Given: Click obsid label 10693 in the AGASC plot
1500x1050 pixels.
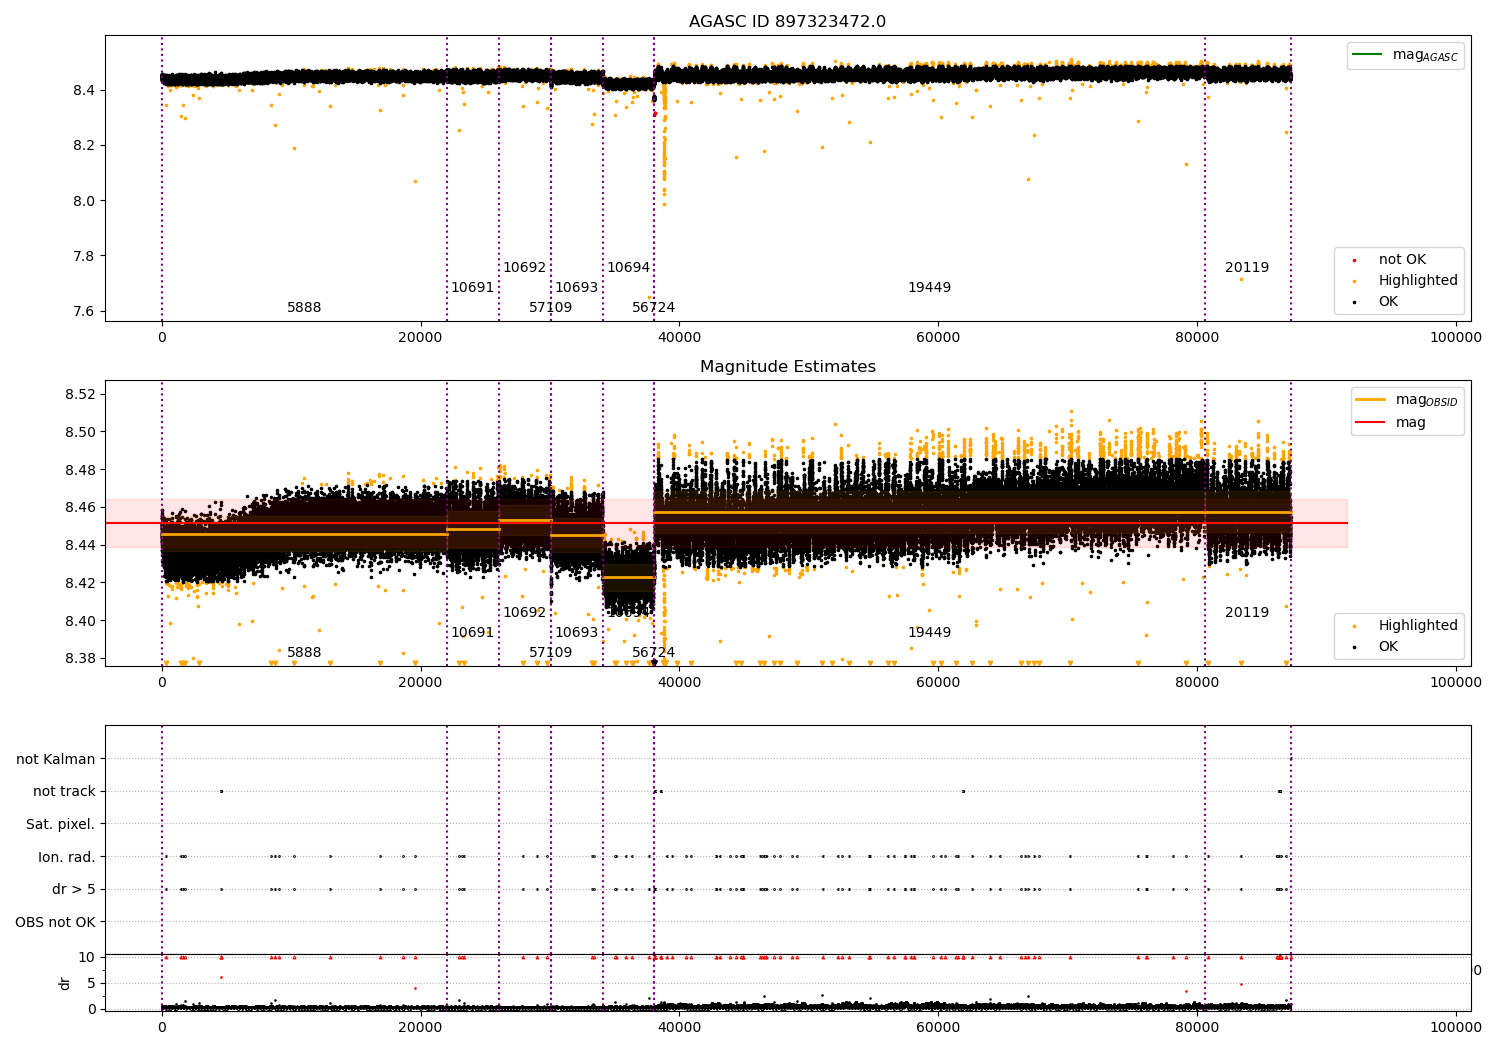Looking at the screenshot, I should coord(576,288).
